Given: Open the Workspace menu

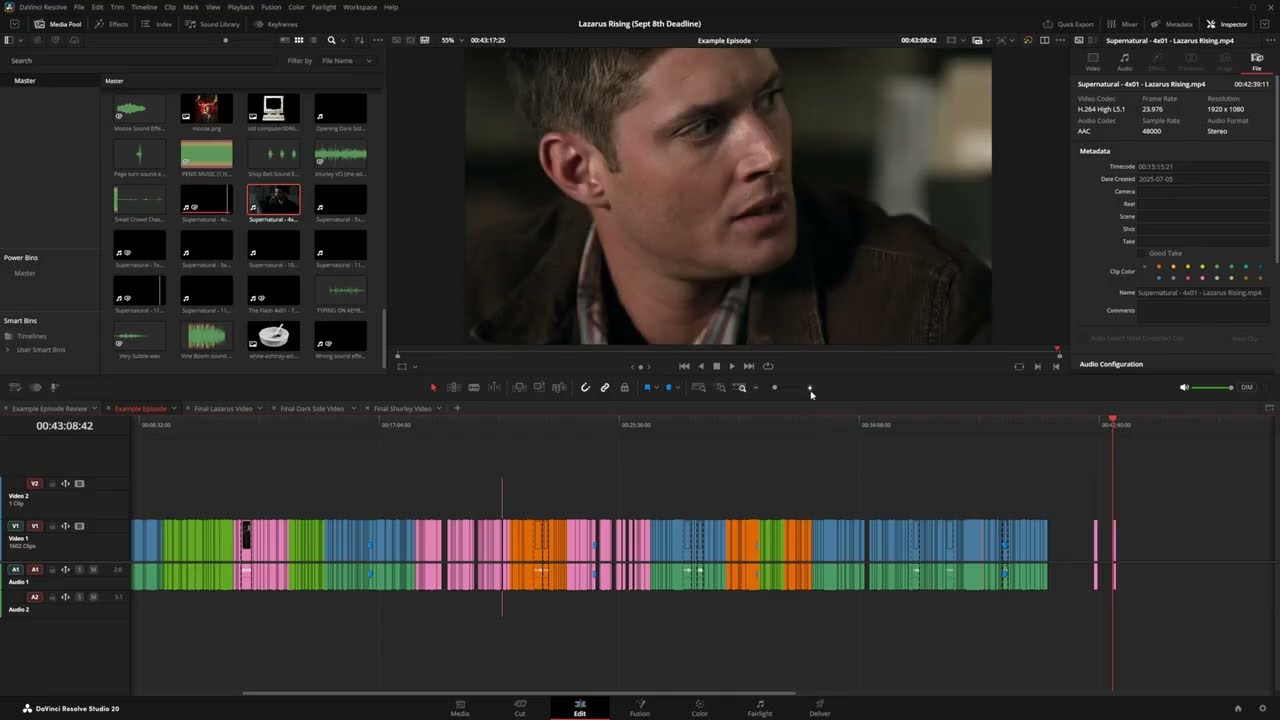Looking at the screenshot, I should coord(360,7).
